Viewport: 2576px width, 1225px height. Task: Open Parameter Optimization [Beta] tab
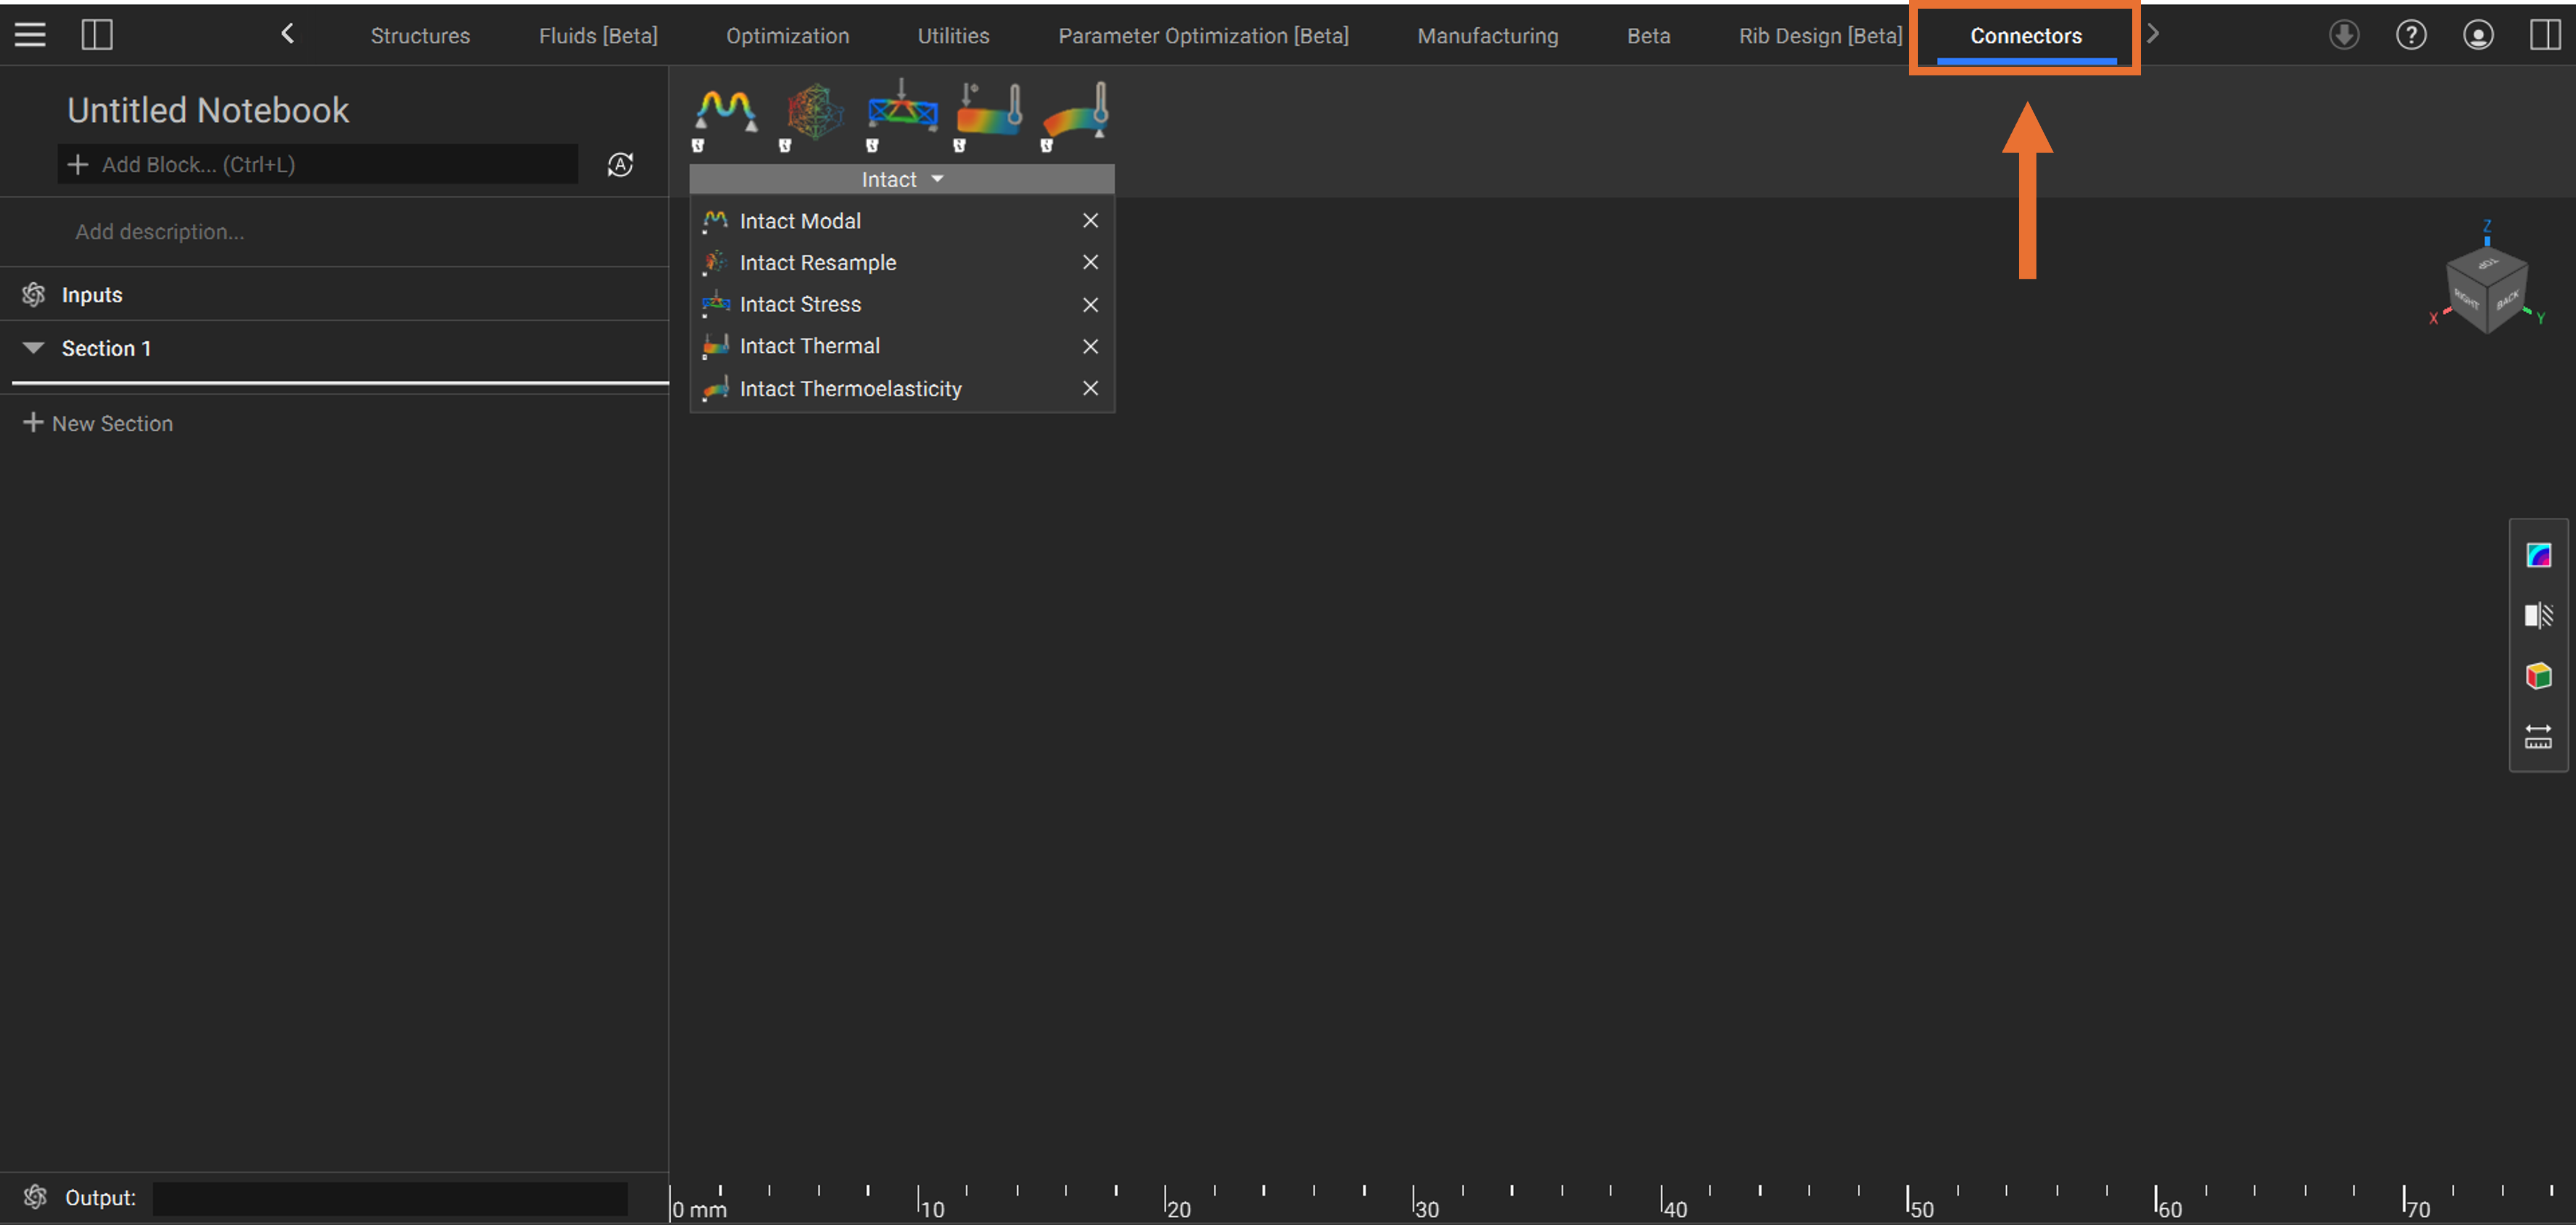click(x=1203, y=36)
